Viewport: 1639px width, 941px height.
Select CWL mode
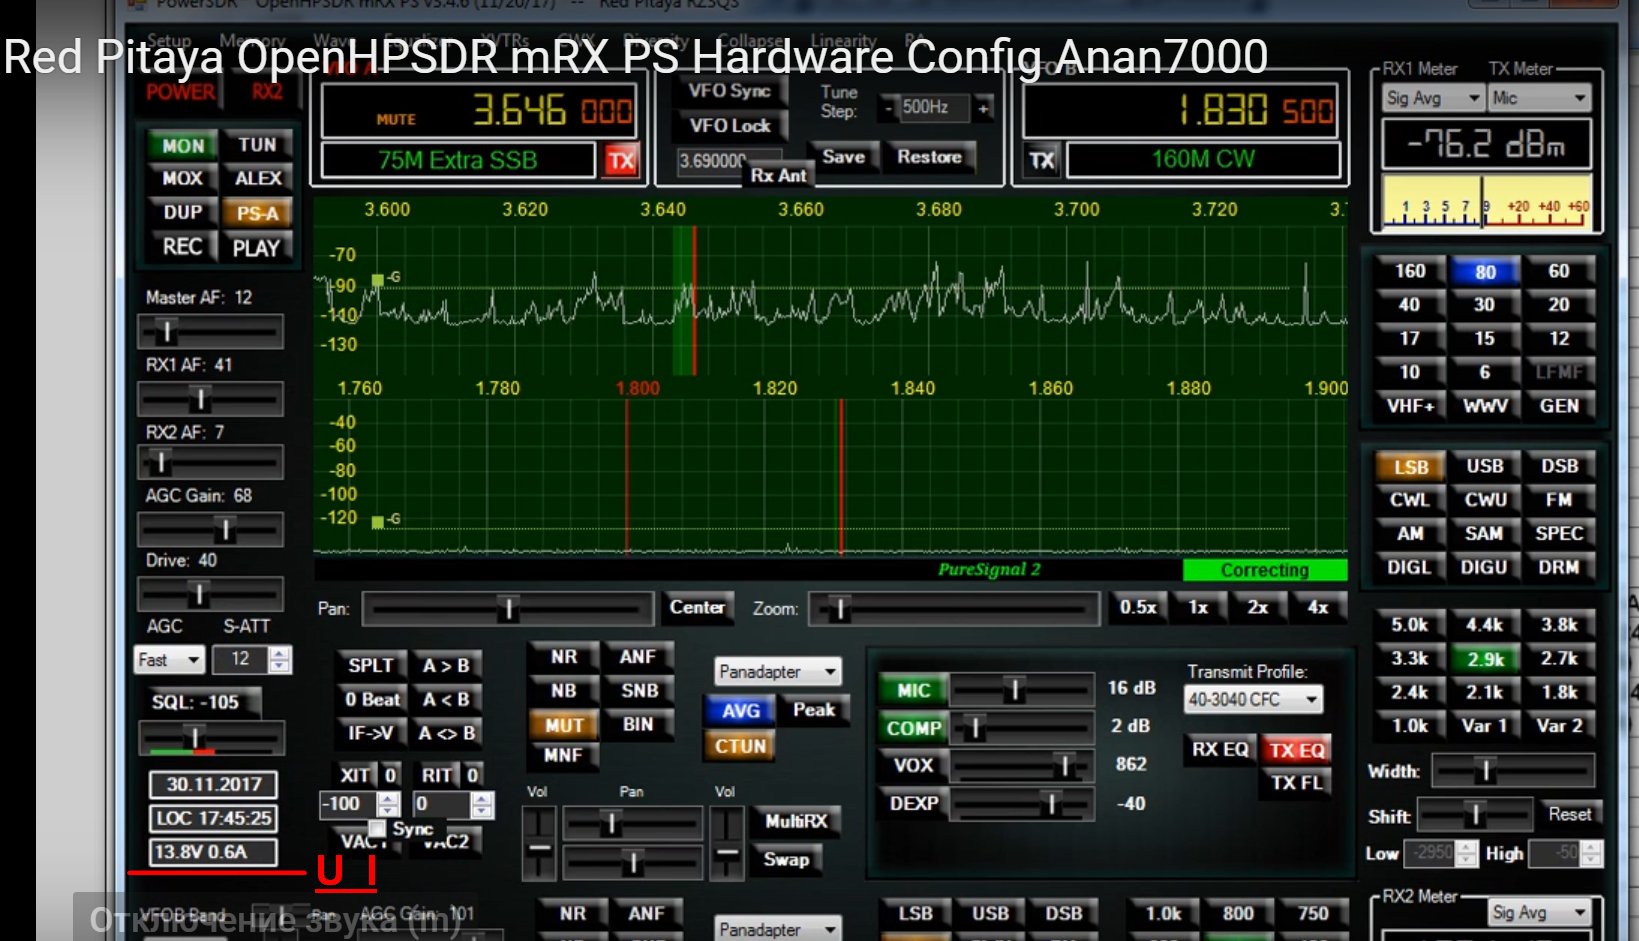pyautogui.click(x=1410, y=500)
